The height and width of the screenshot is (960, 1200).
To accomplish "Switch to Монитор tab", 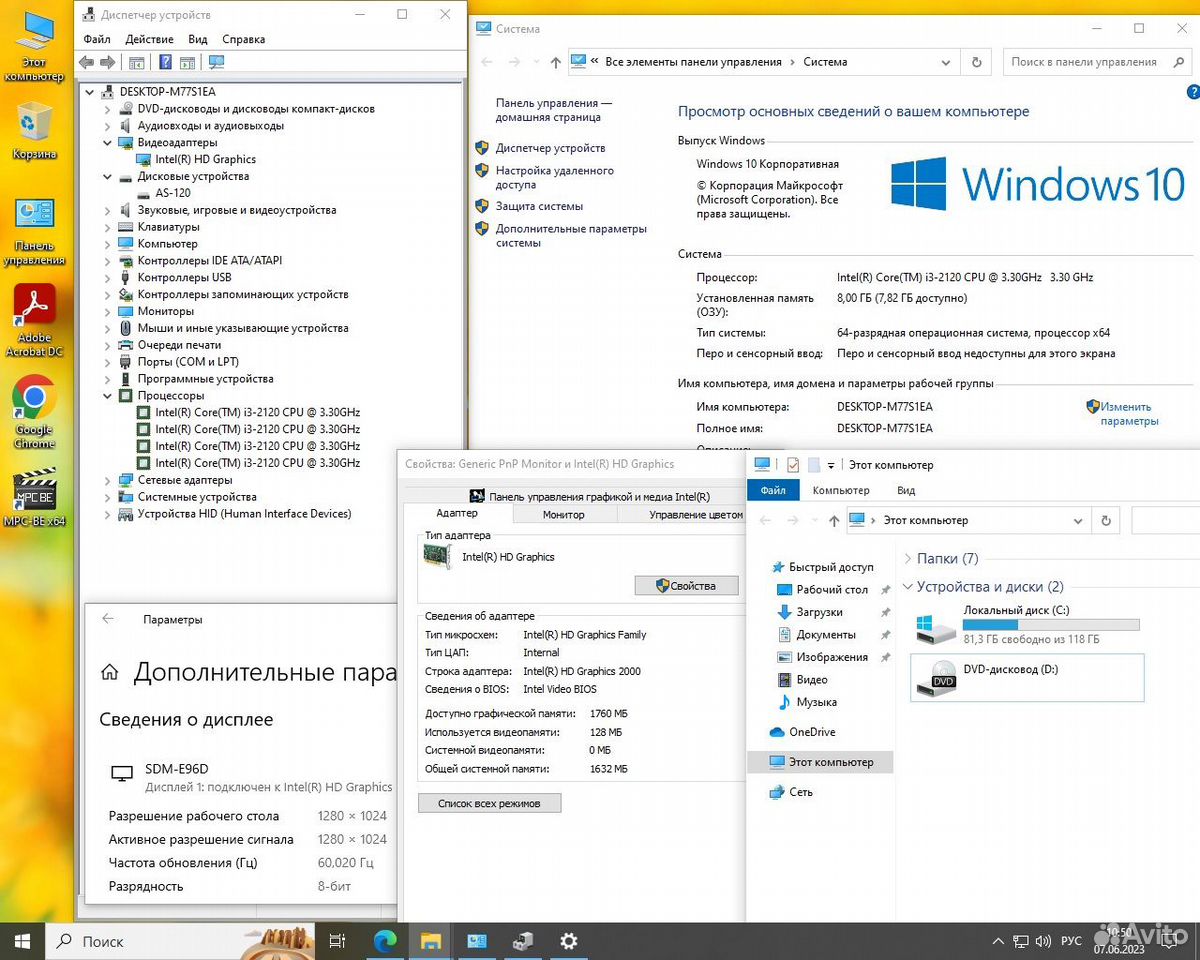I will (x=564, y=514).
